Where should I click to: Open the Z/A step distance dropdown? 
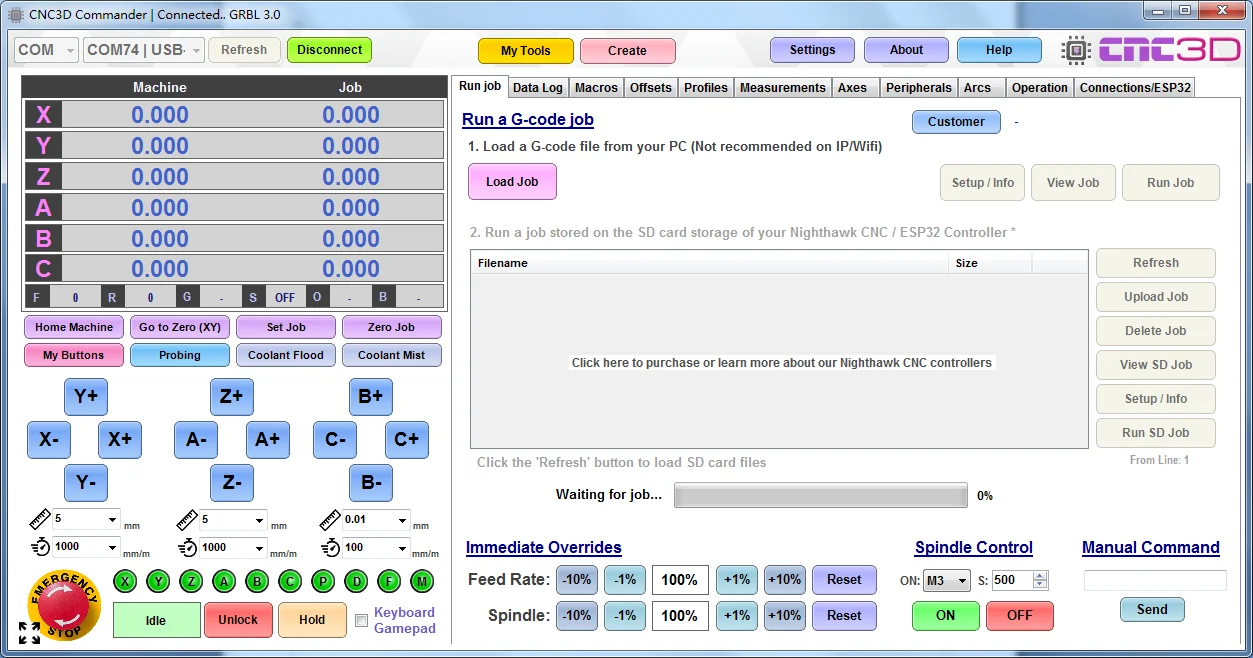[233, 519]
